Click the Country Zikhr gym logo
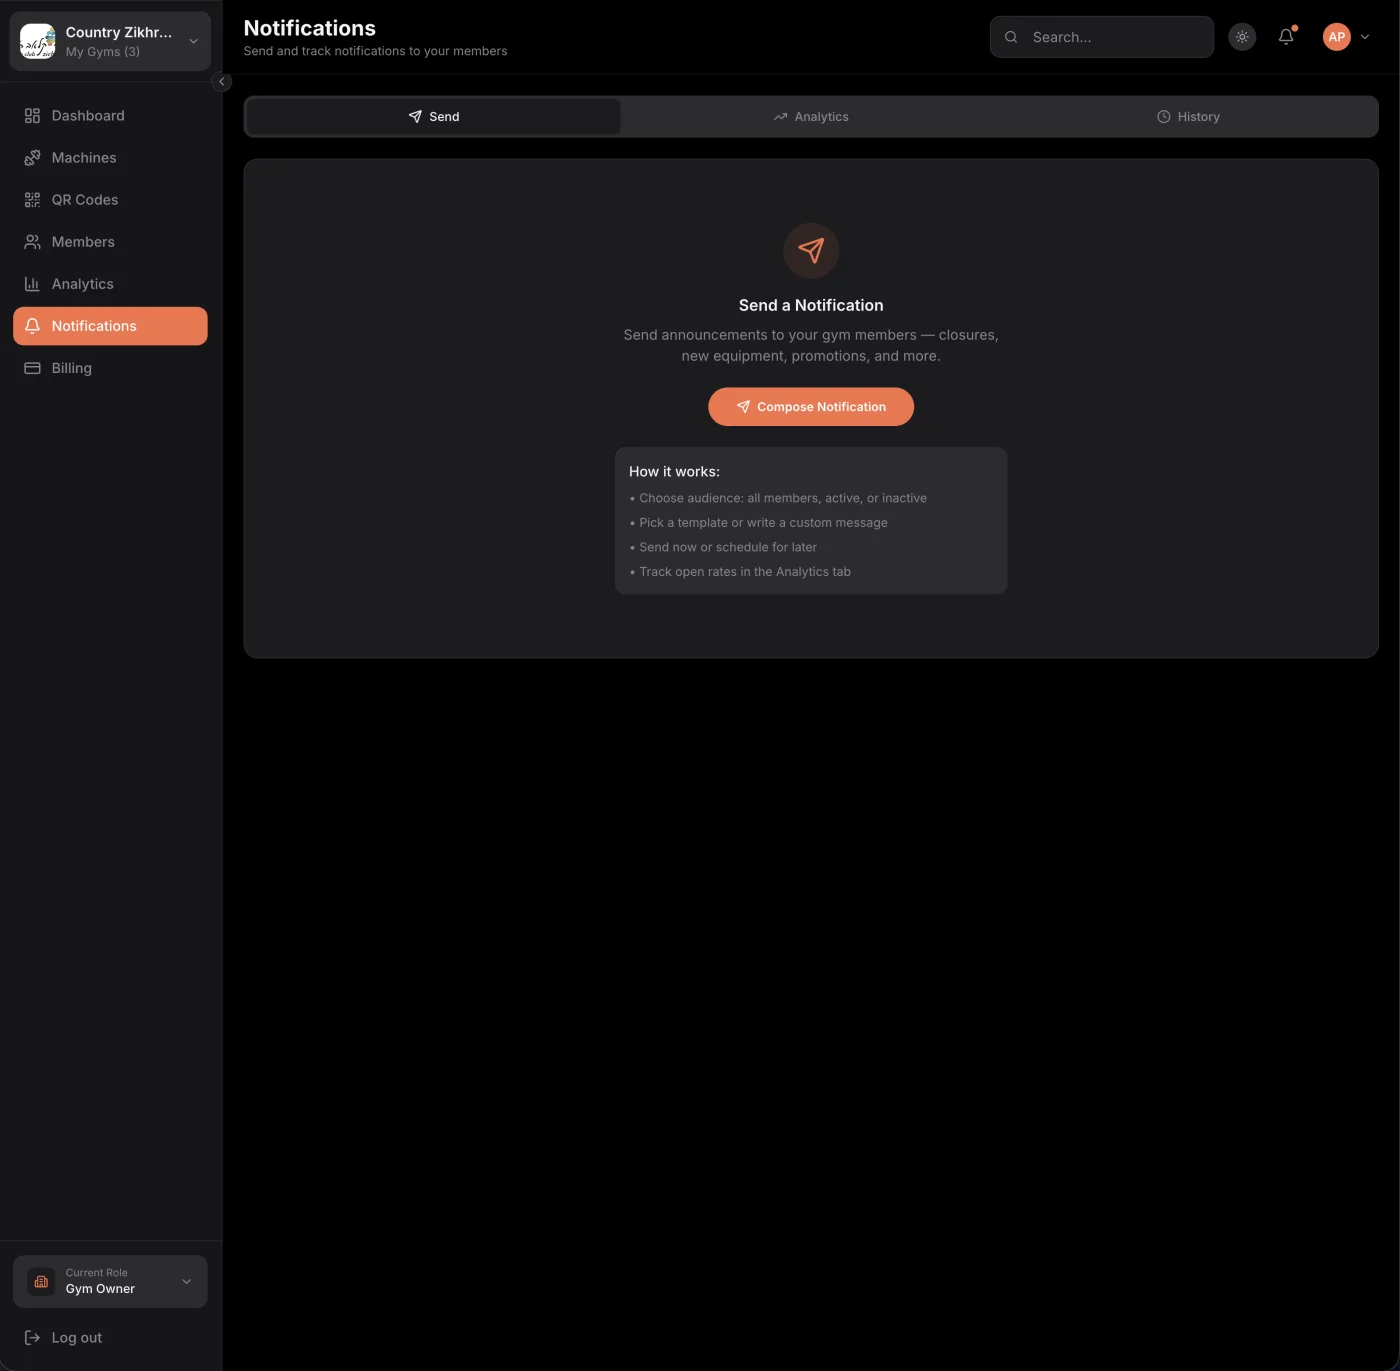 [x=38, y=42]
